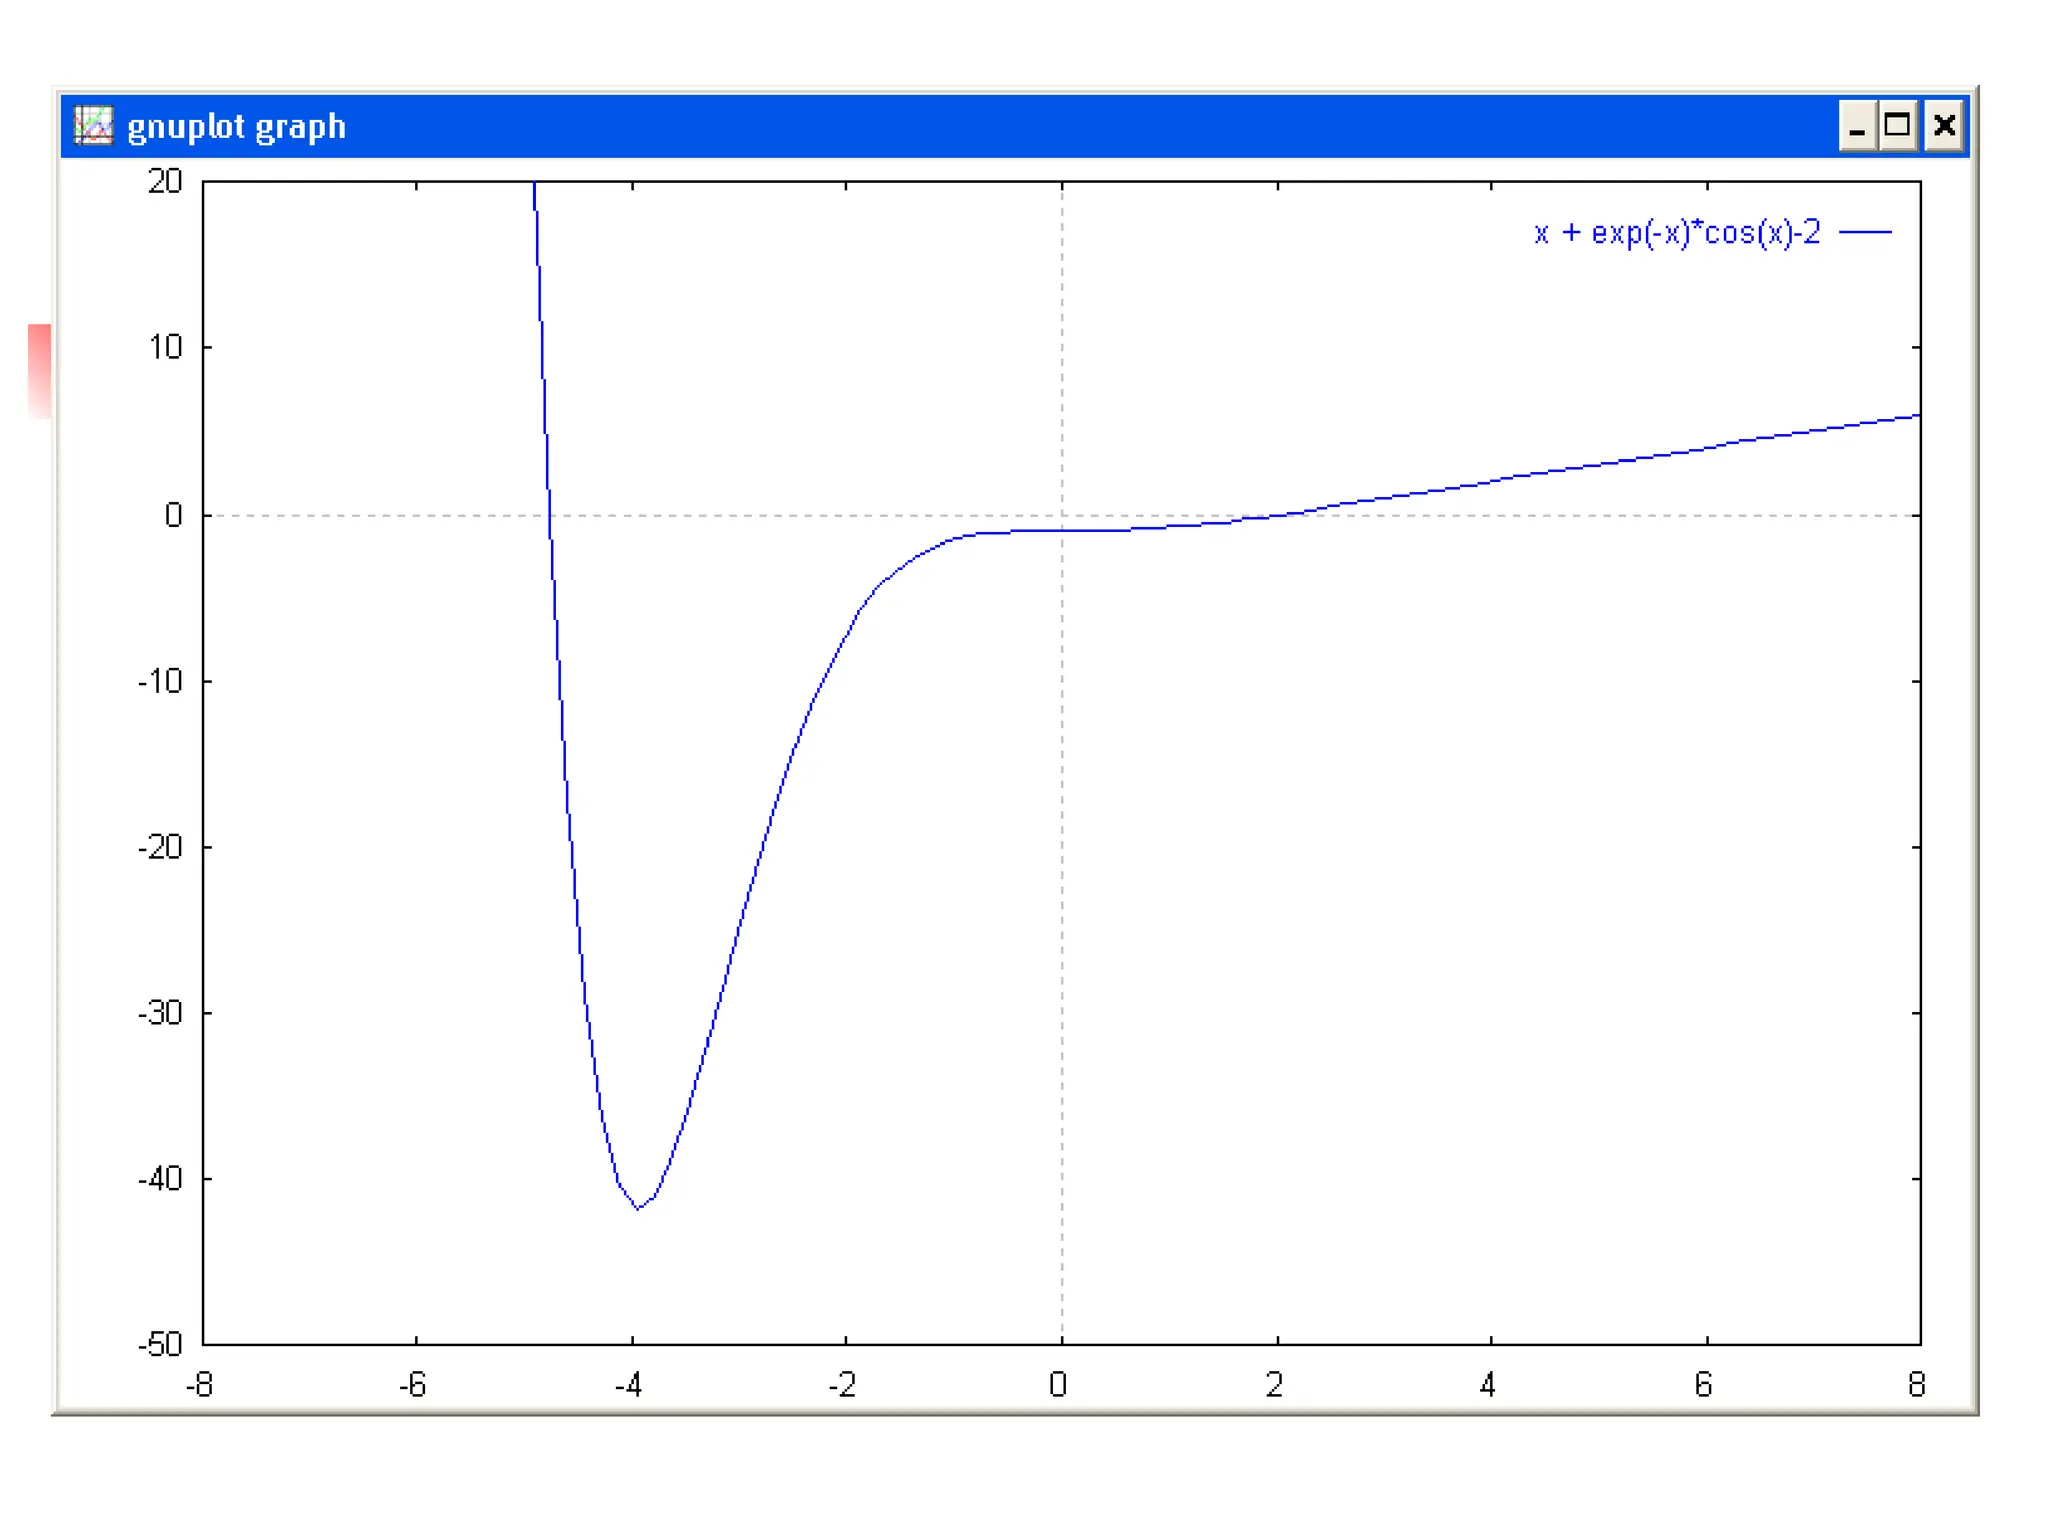Click where the dashed axes cross at the origin

coord(1062,516)
